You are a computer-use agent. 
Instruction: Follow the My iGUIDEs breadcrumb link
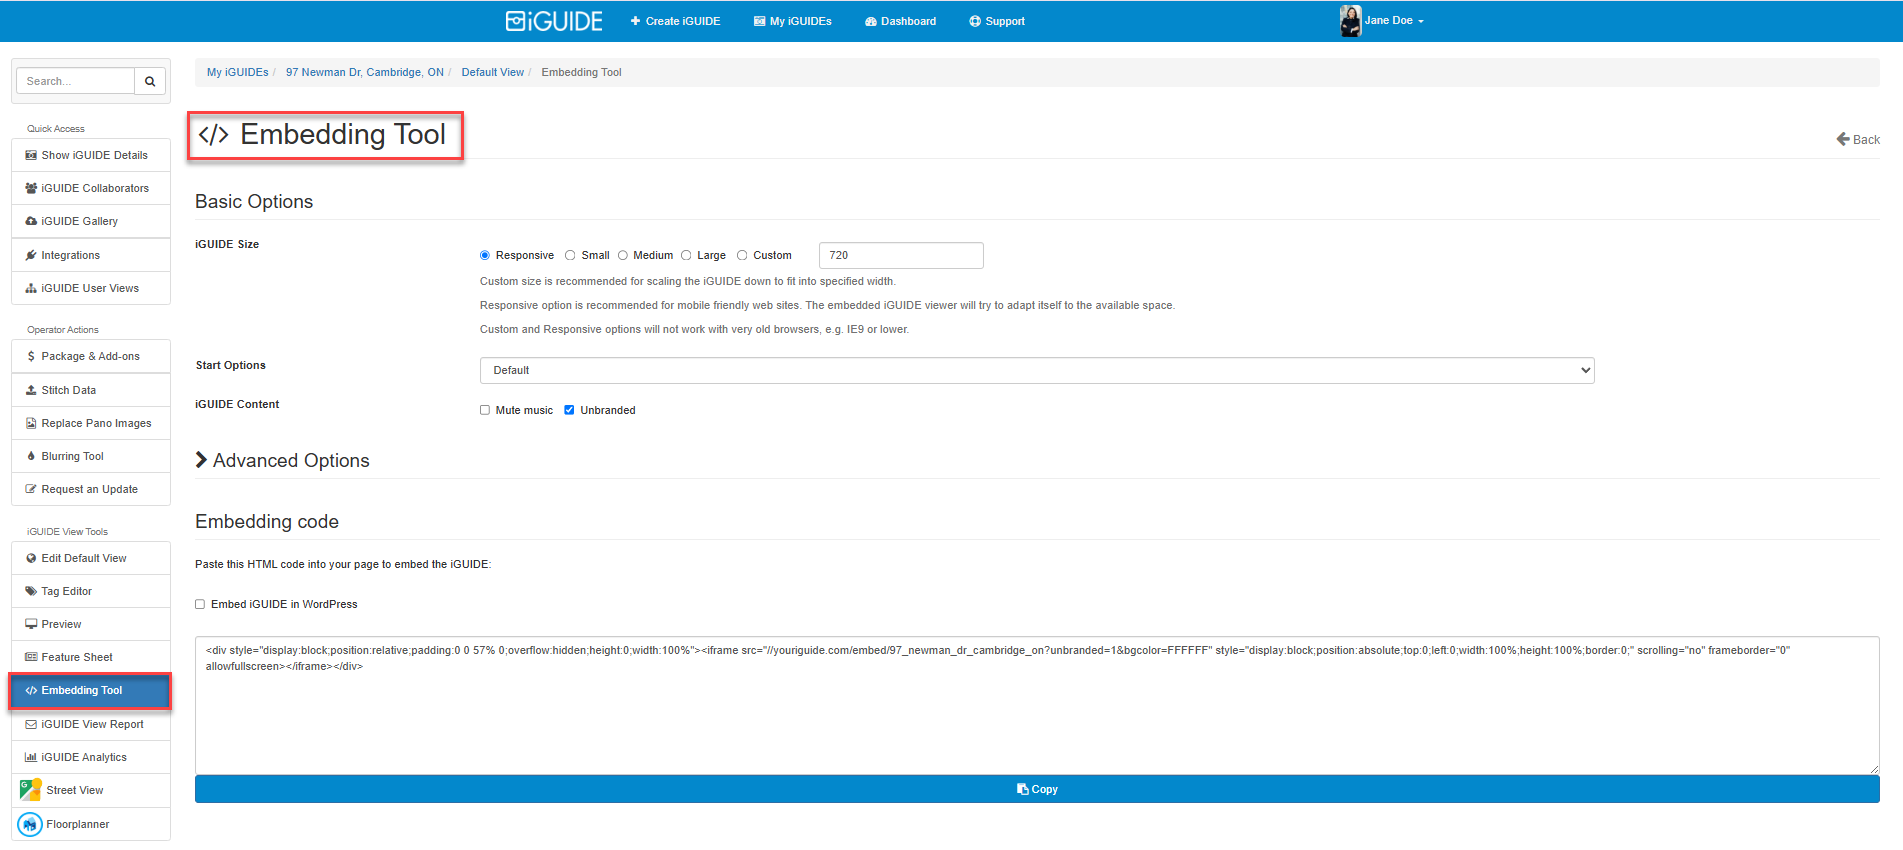(x=237, y=72)
